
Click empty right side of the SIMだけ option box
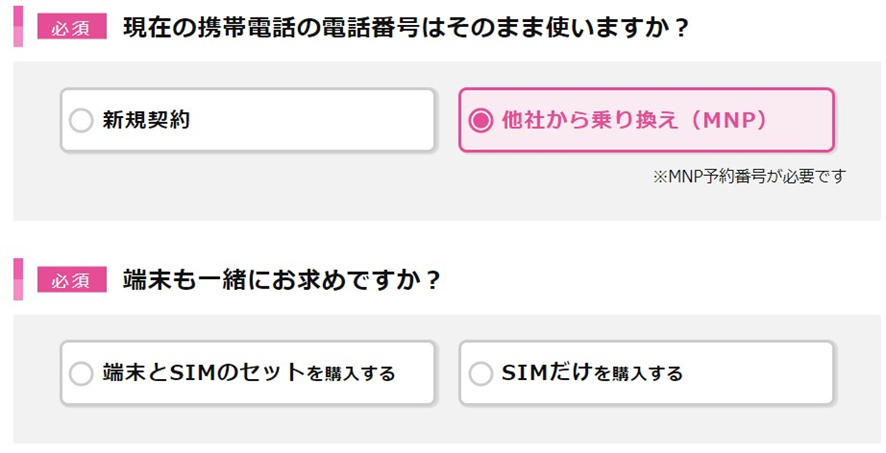tap(770, 374)
